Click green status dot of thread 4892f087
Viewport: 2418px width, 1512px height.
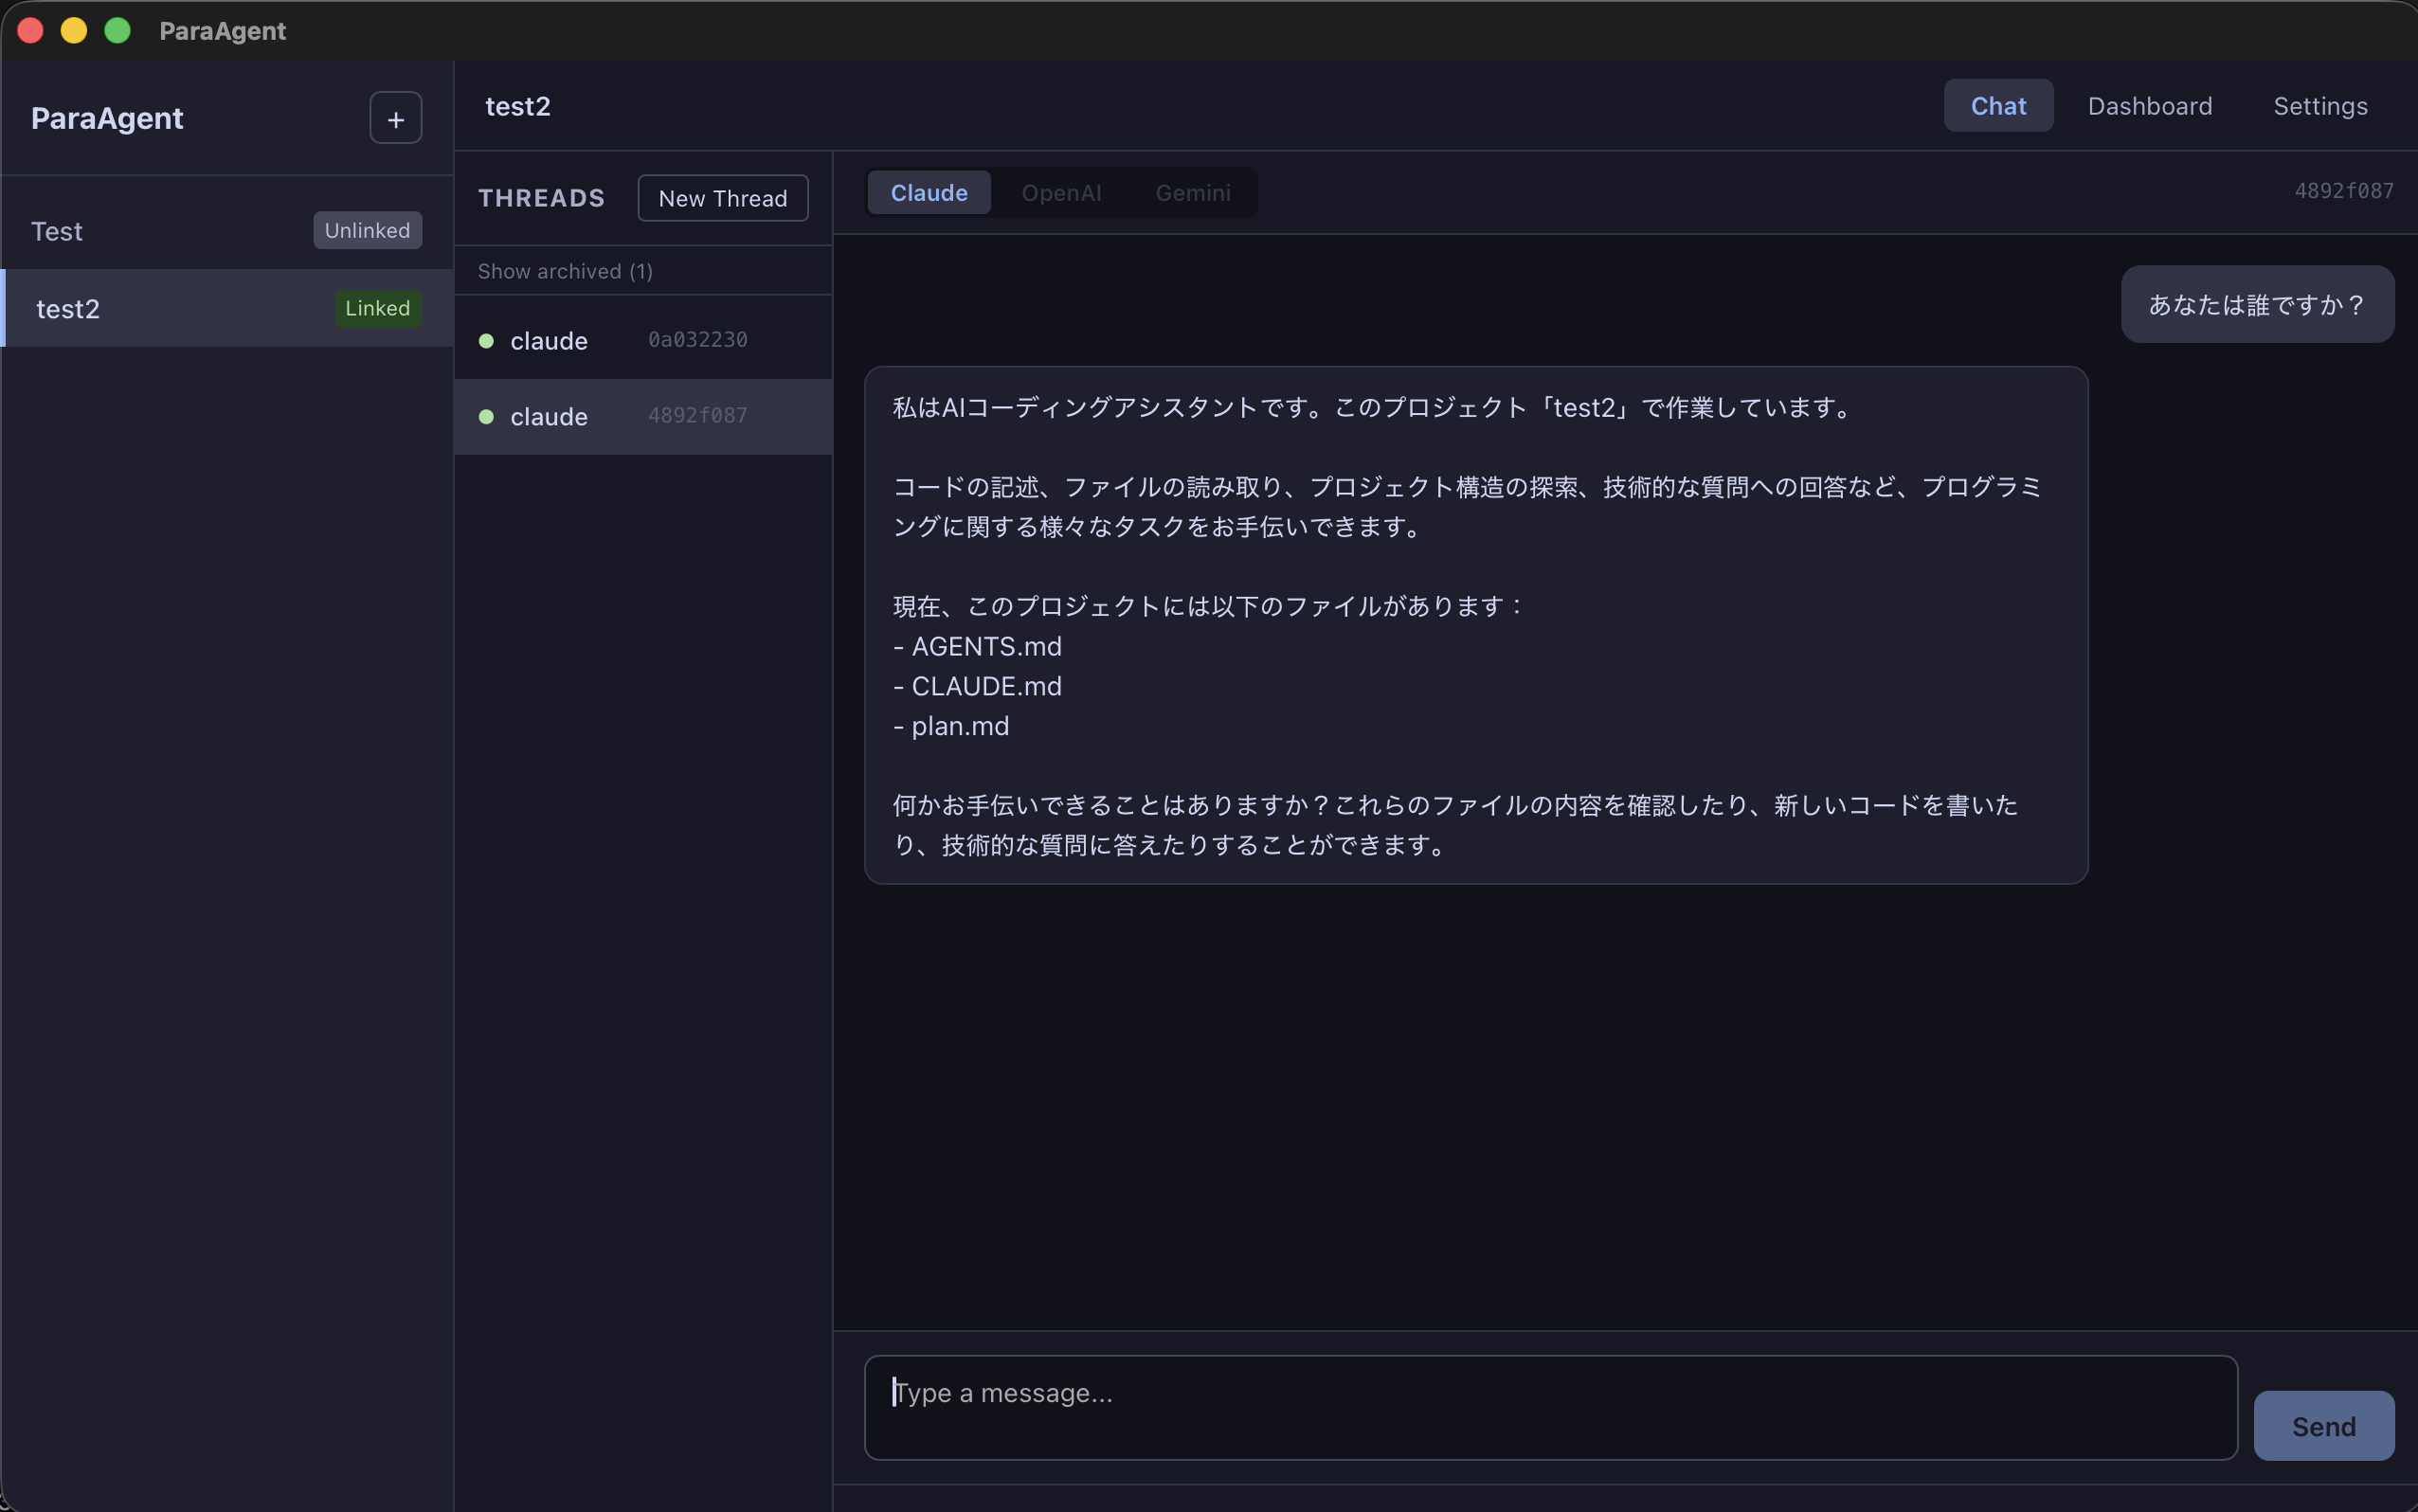(x=486, y=417)
